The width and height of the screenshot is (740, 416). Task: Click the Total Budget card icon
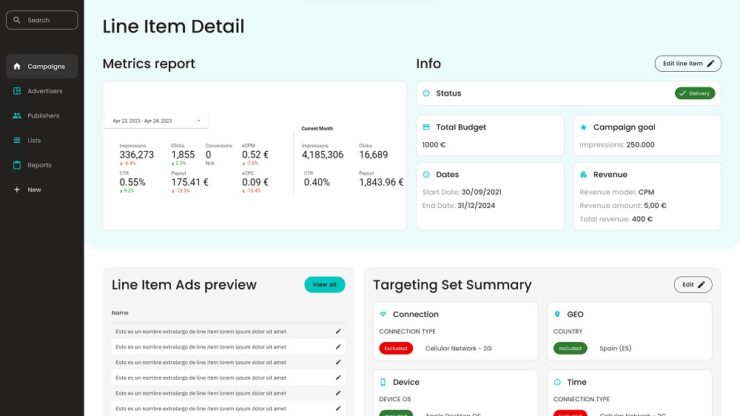[427, 128]
